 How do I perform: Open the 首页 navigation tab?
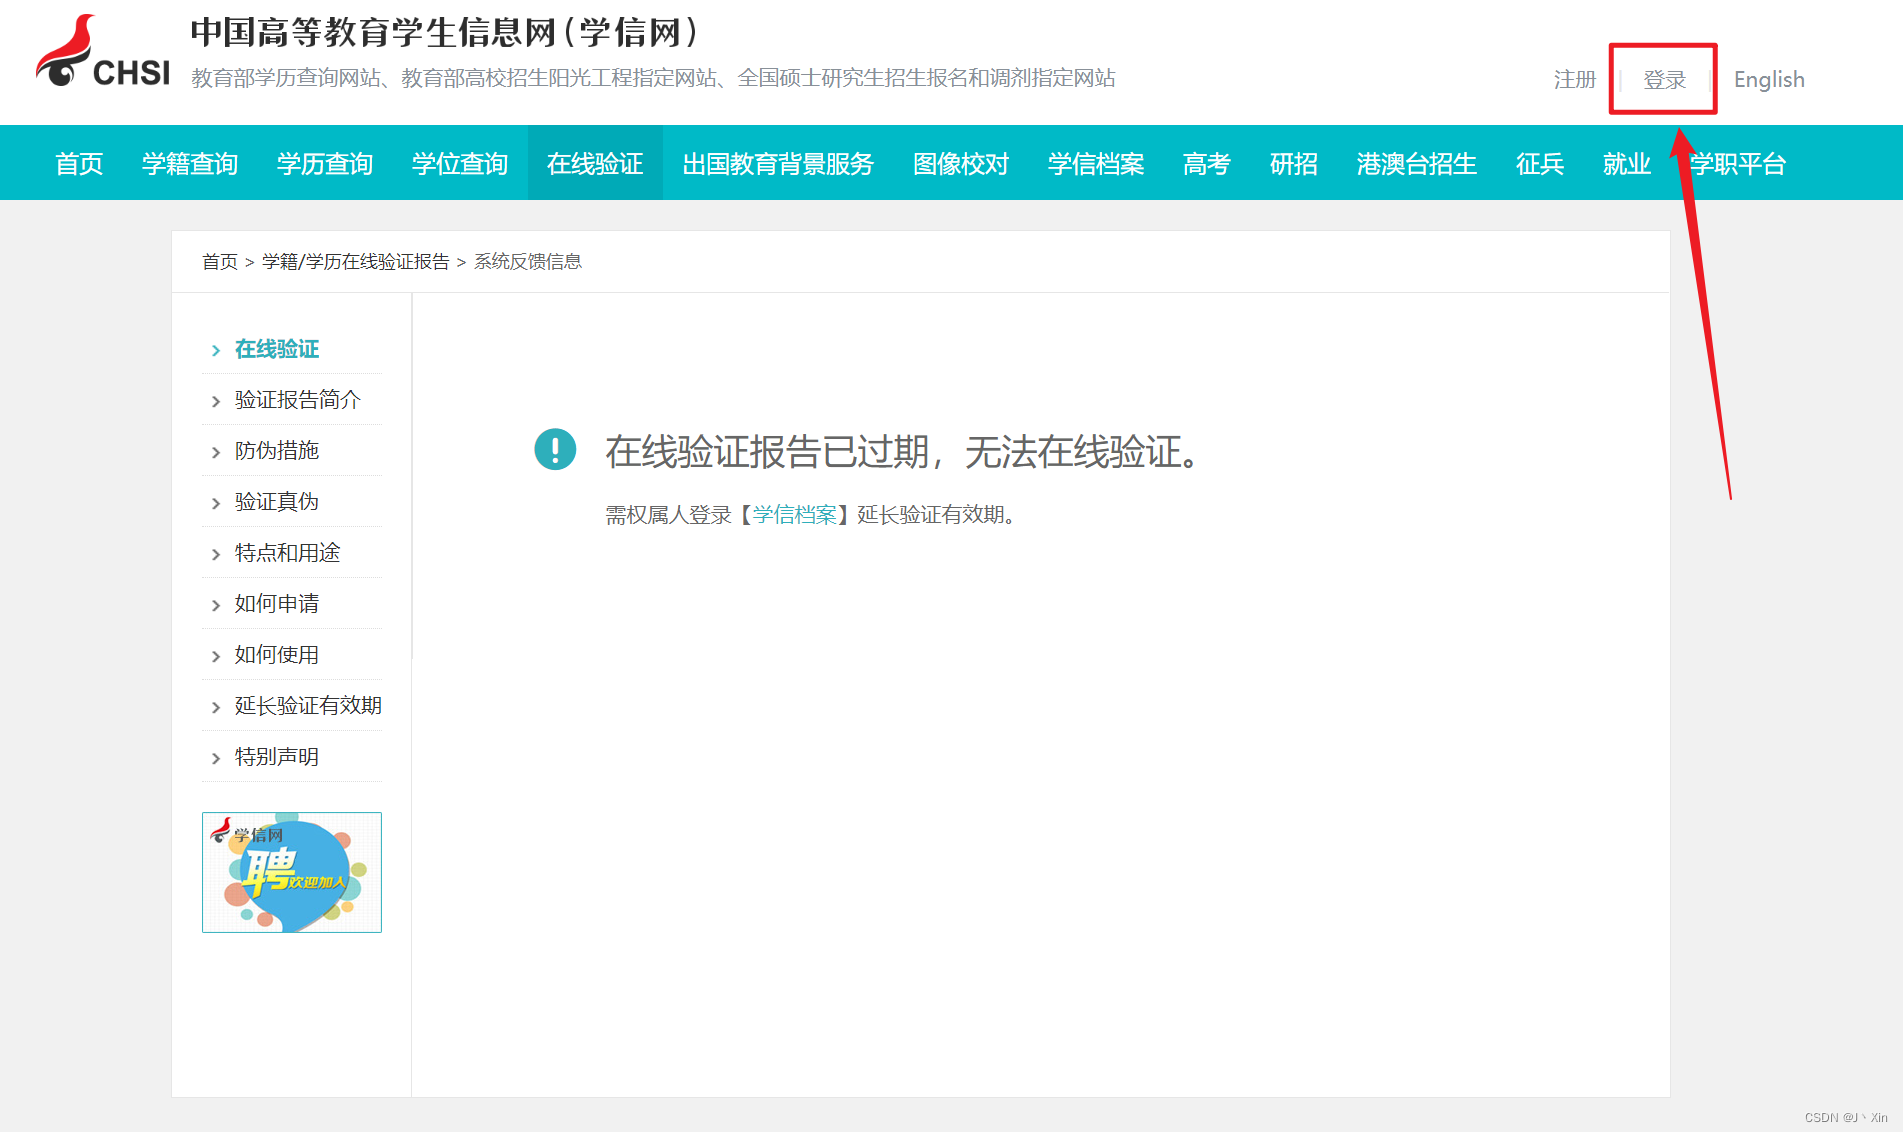pos(79,163)
